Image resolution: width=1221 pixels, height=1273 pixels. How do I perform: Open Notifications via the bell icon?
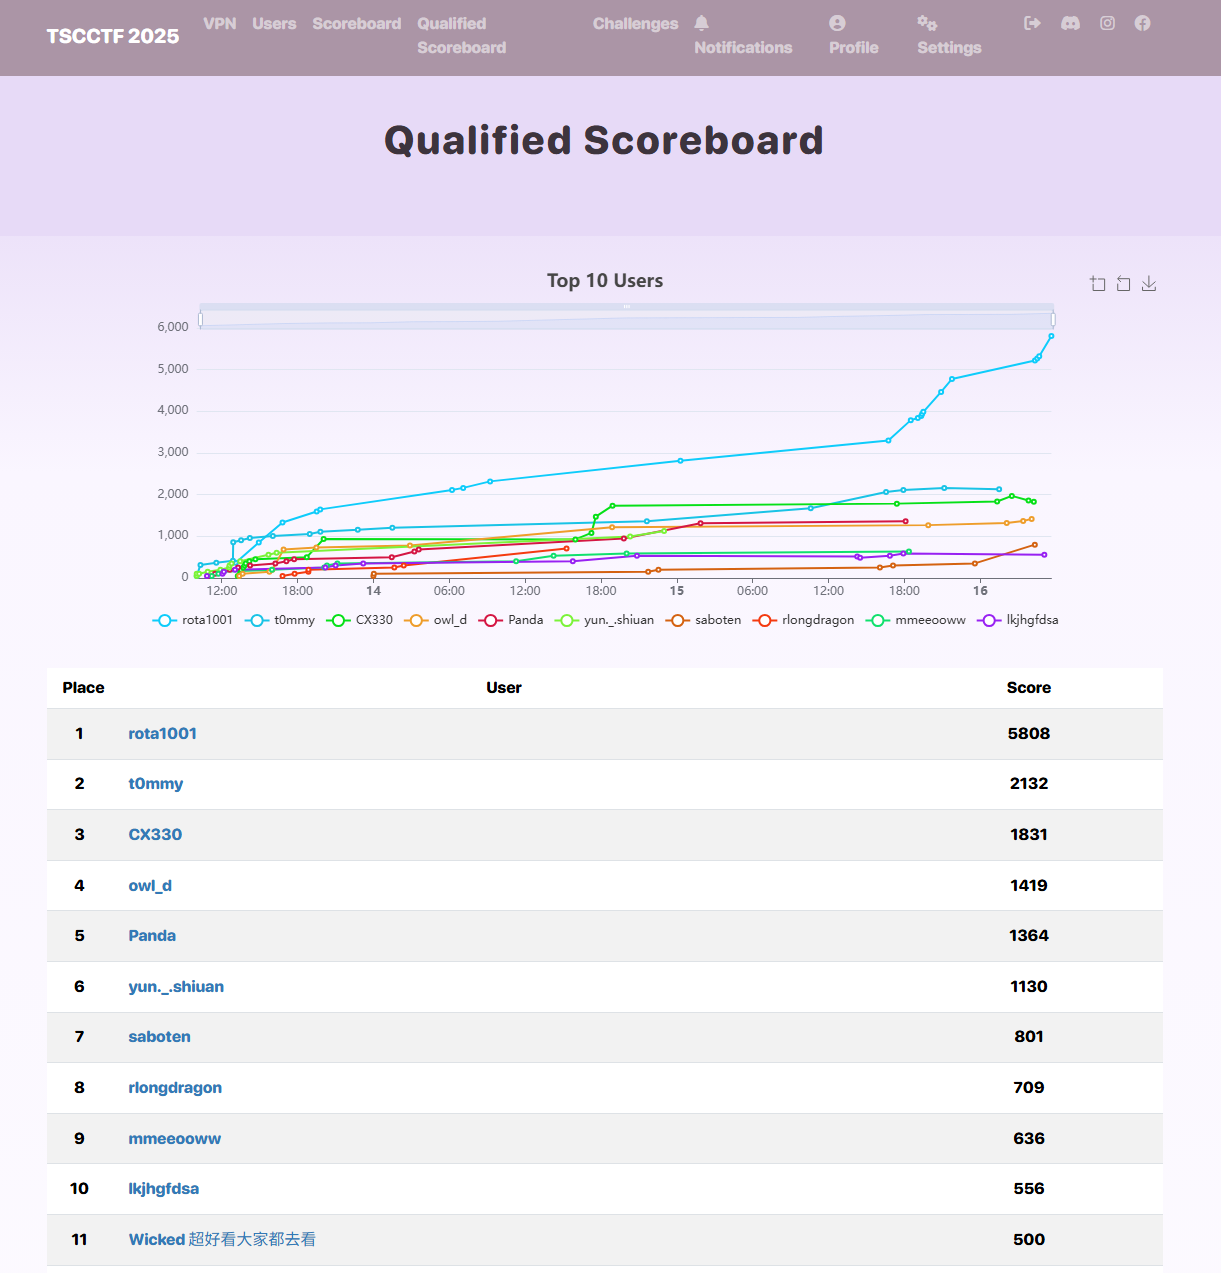pos(702,23)
